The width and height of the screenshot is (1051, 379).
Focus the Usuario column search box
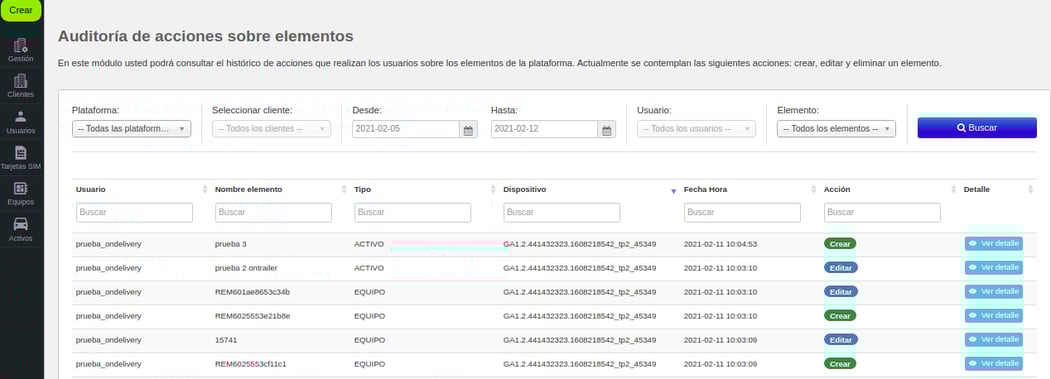pos(135,213)
